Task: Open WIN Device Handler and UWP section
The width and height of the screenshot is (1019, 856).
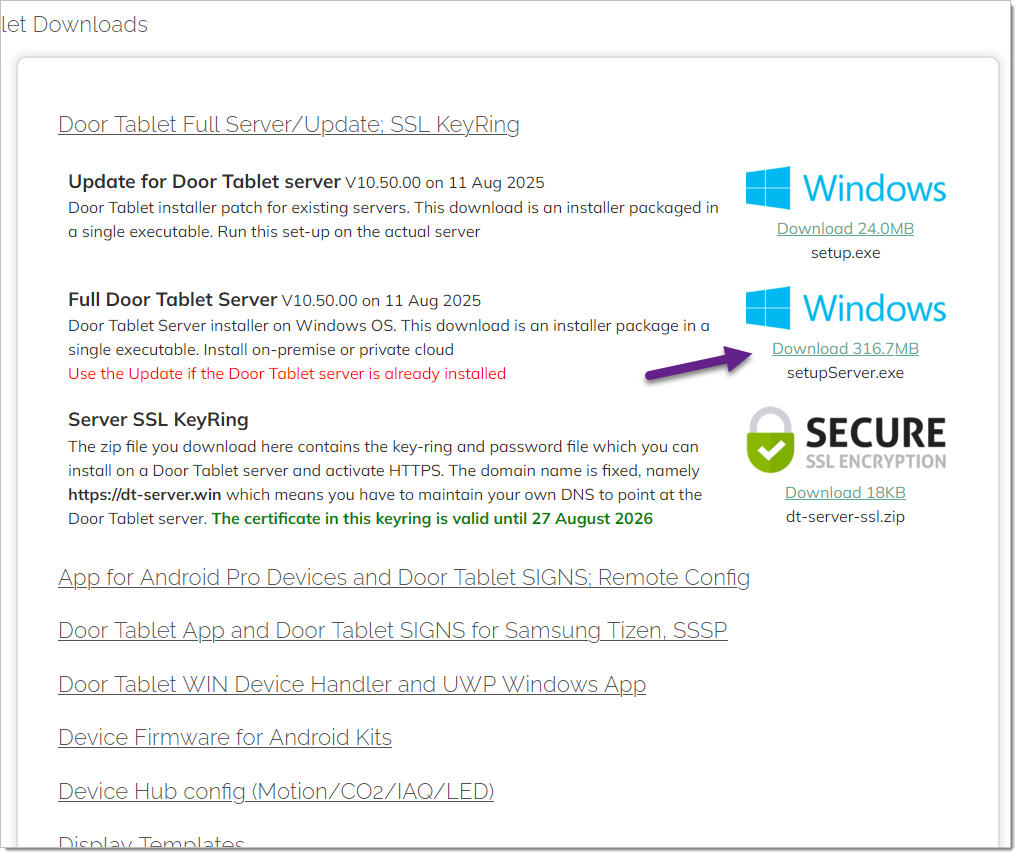Action: coord(352,685)
